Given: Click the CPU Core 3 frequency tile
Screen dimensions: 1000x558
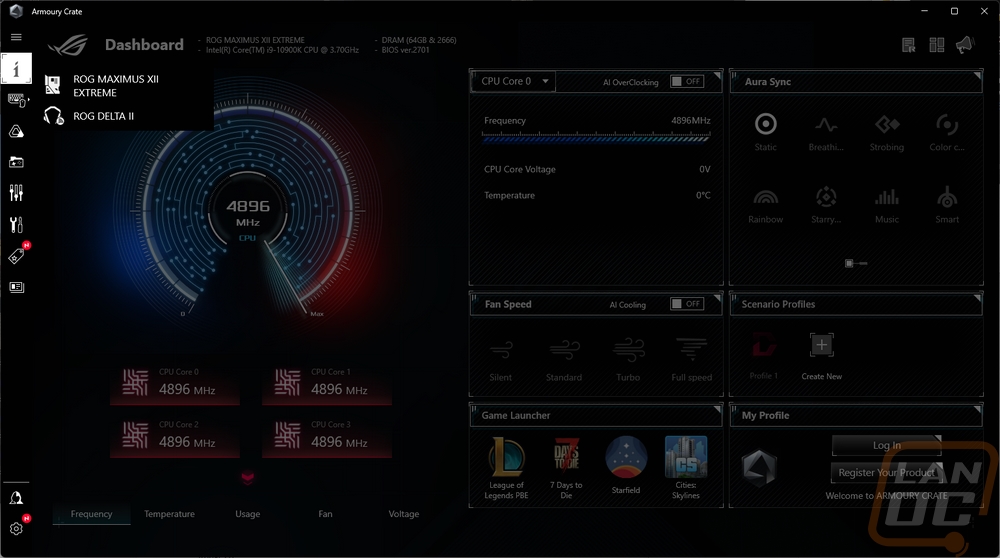Looking at the screenshot, I should coord(327,437).
